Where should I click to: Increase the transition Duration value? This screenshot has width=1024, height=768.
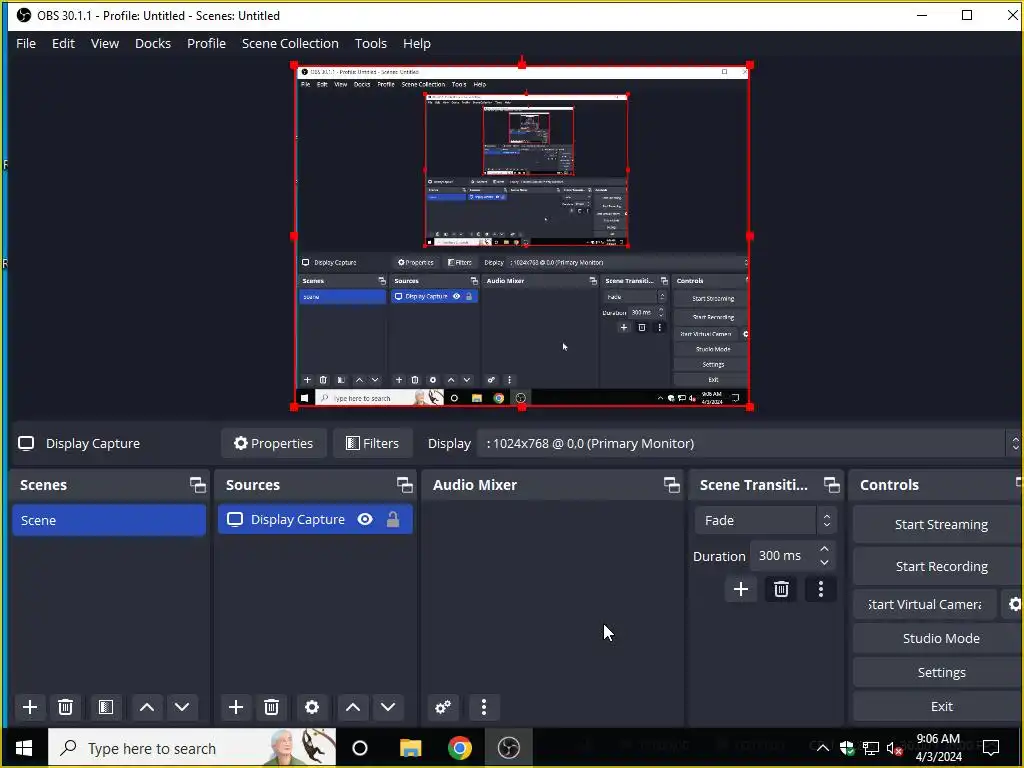pyautogui.click(x=824, y=549)
